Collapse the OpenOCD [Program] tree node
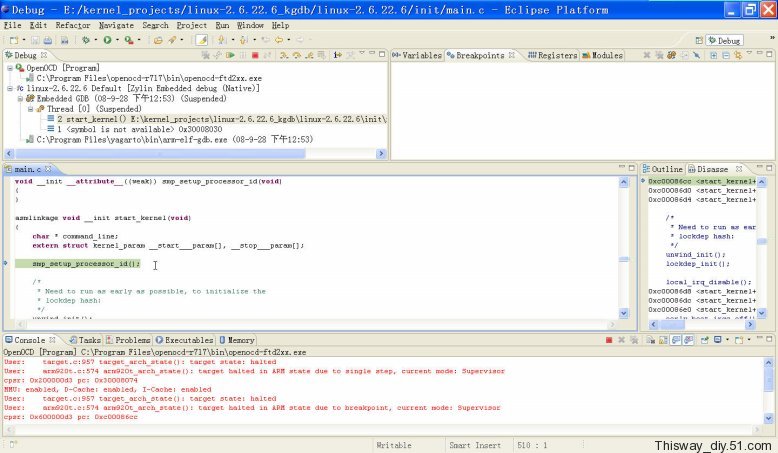The image size is (778, 453). coord(10,68)
